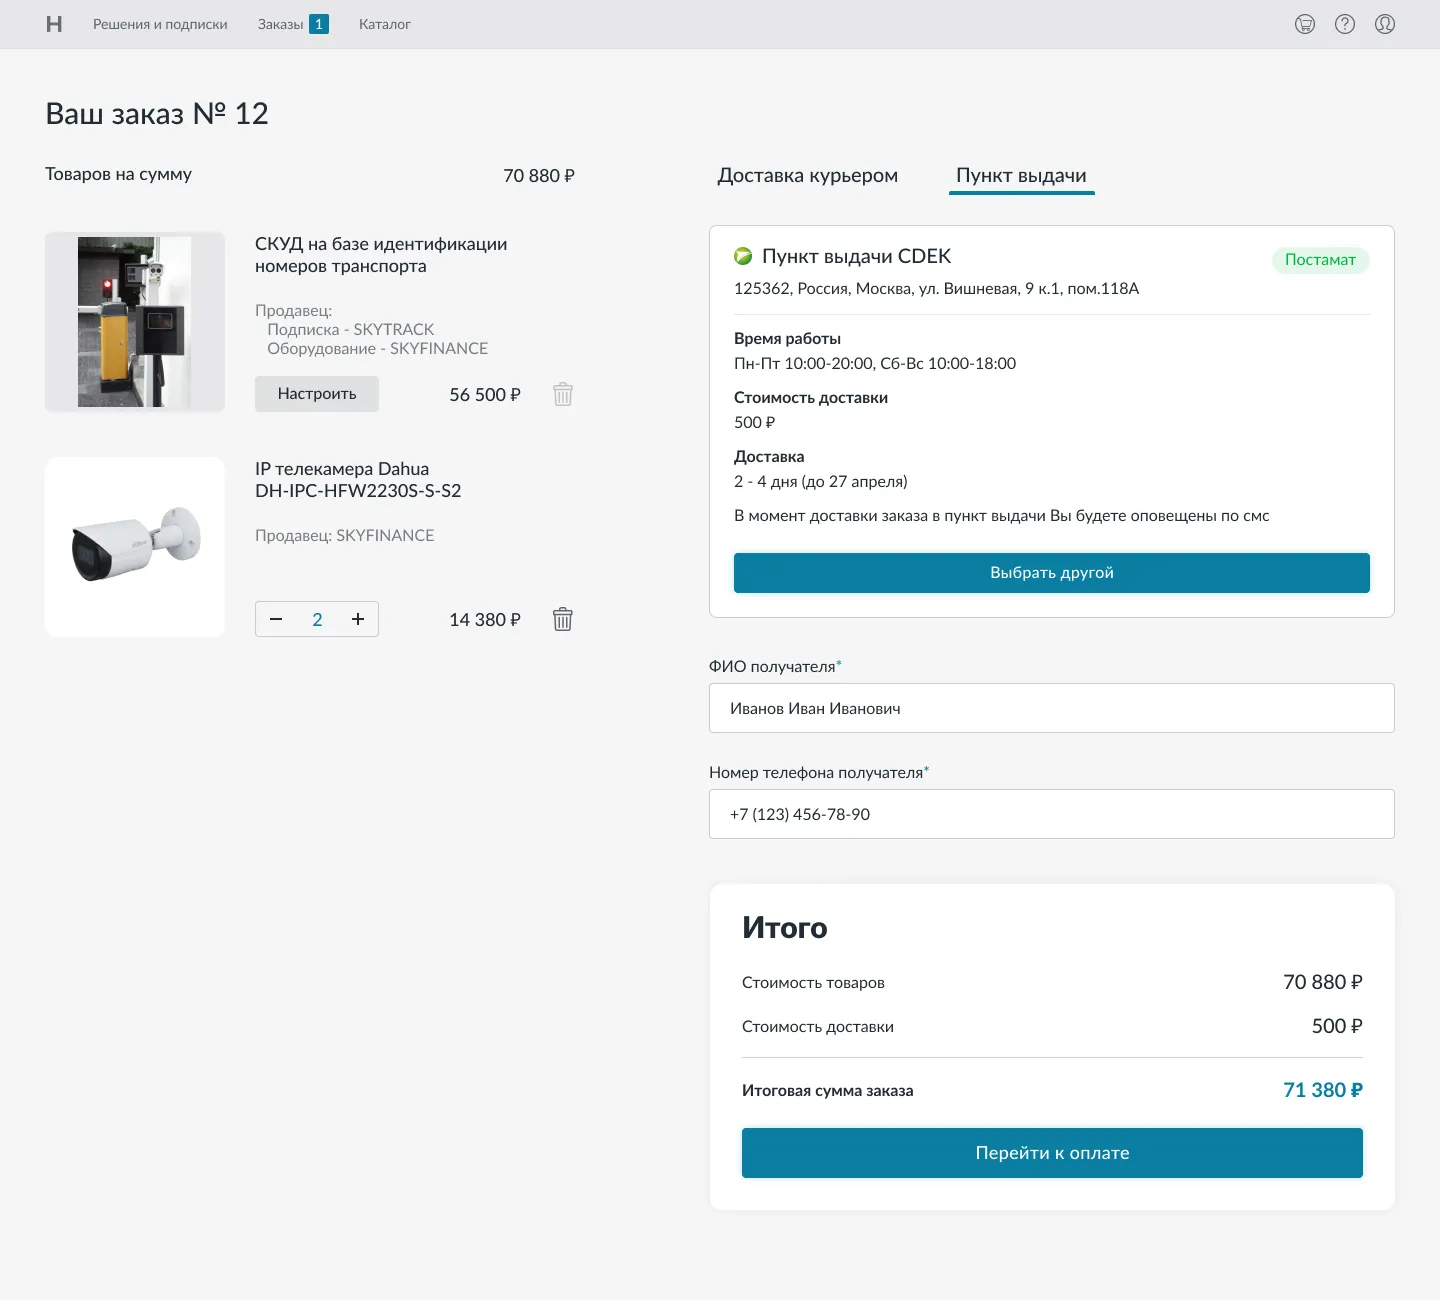Go to Заказы in top navigation
Viewport: 1440px width, 1300px height.
coord(281,24)
